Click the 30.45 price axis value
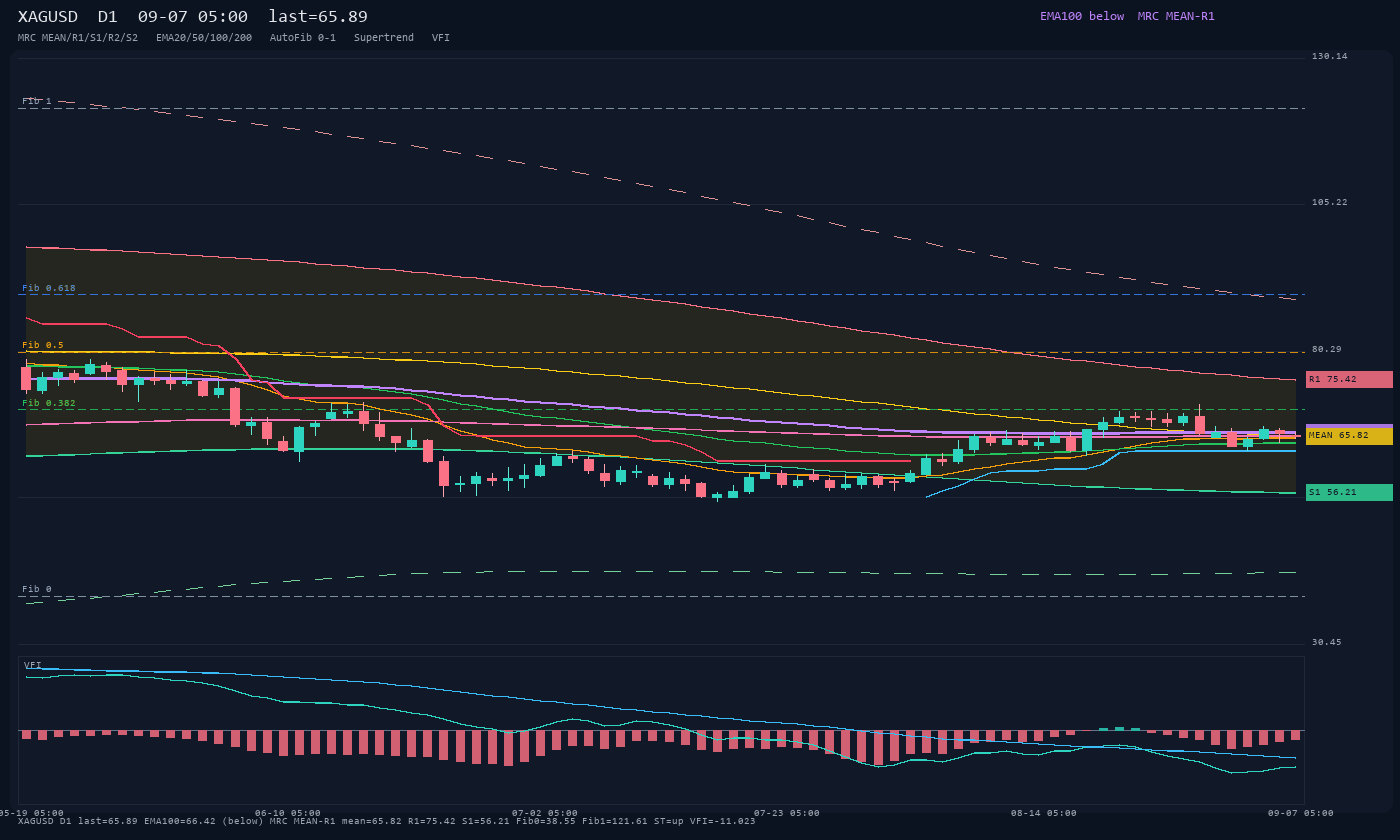This screenshot has width=1400, height=840. pos(1327,642)
